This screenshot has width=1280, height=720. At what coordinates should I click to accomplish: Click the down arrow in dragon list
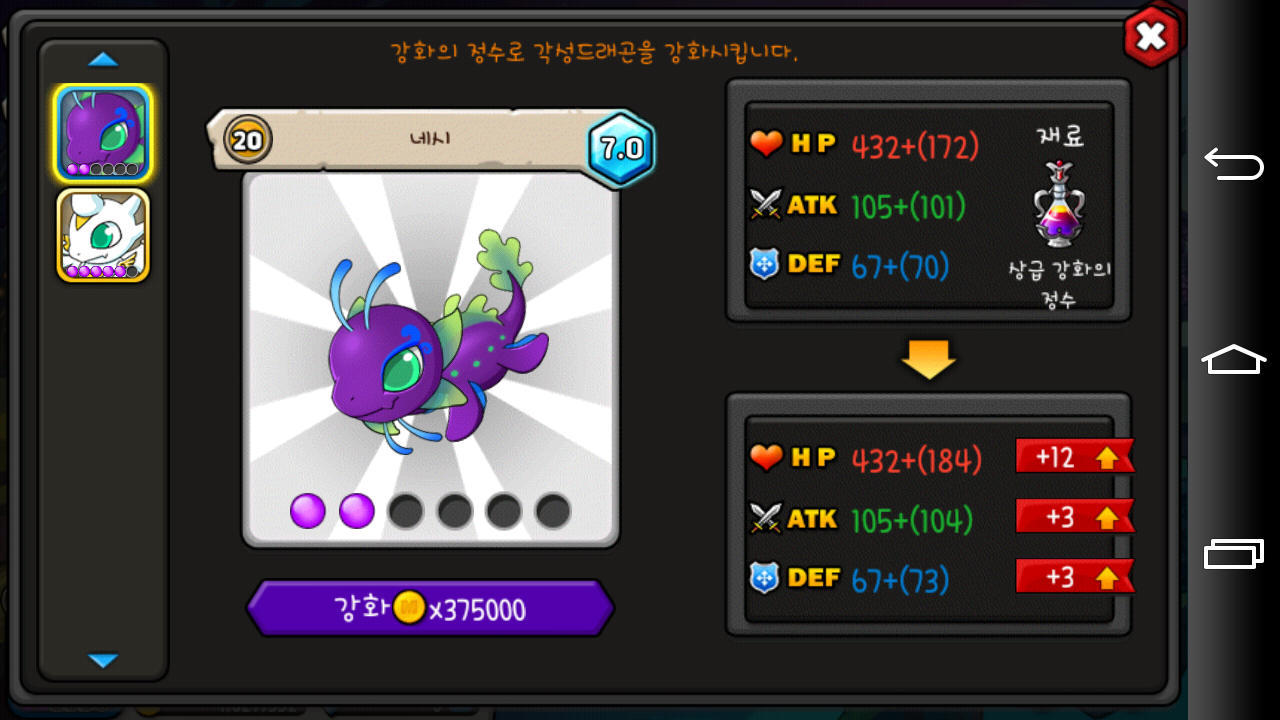[103, 660]
